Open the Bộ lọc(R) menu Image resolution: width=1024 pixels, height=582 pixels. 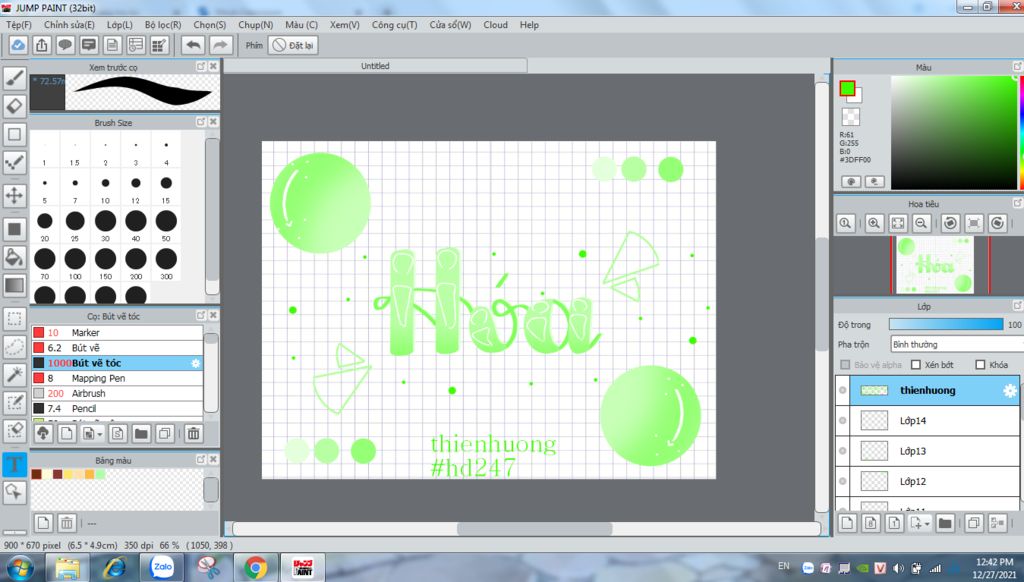[x=163, y=25]
